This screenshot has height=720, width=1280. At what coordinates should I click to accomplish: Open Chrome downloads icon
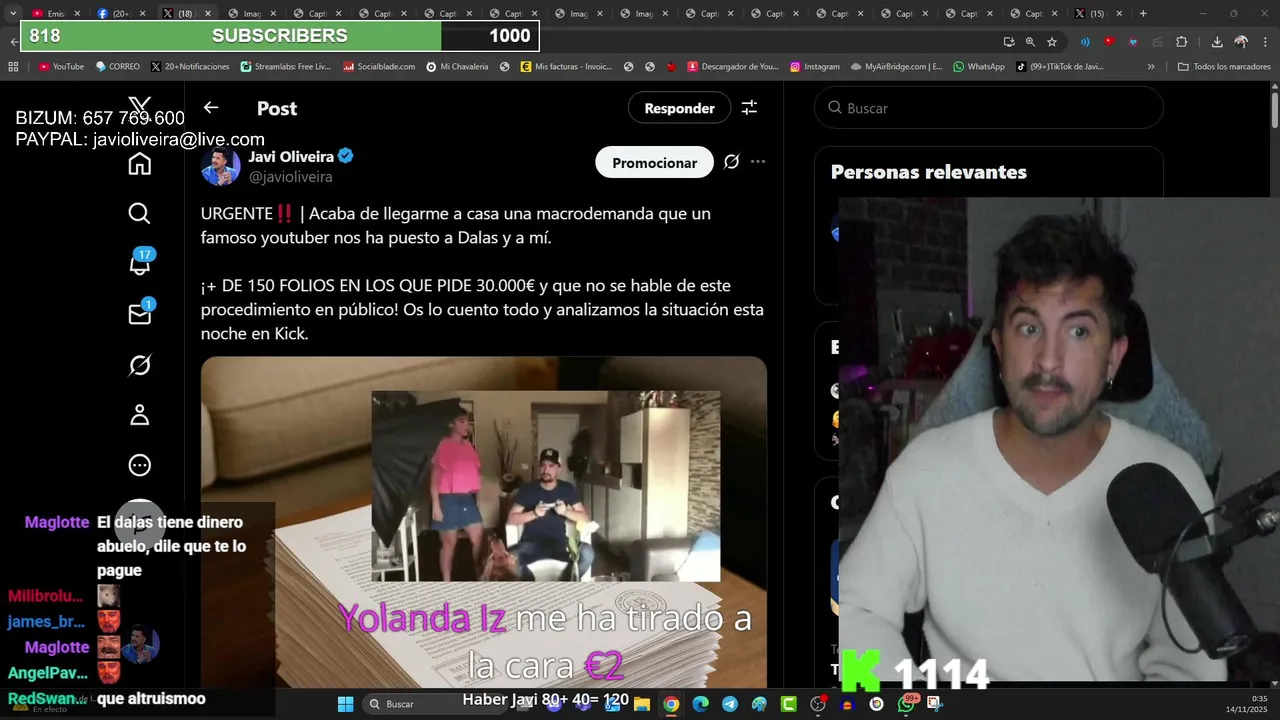tap(1217, 42)
